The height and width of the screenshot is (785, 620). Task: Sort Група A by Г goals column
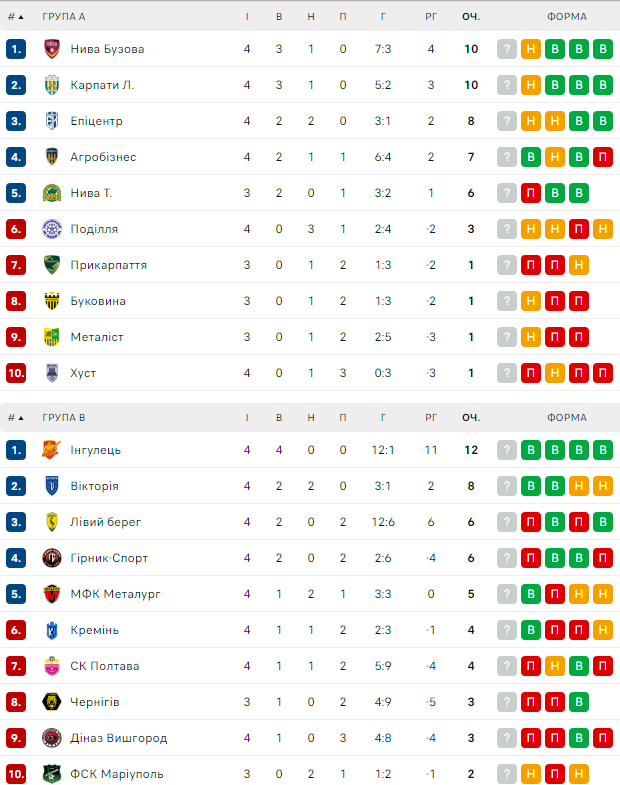(384, 17)
